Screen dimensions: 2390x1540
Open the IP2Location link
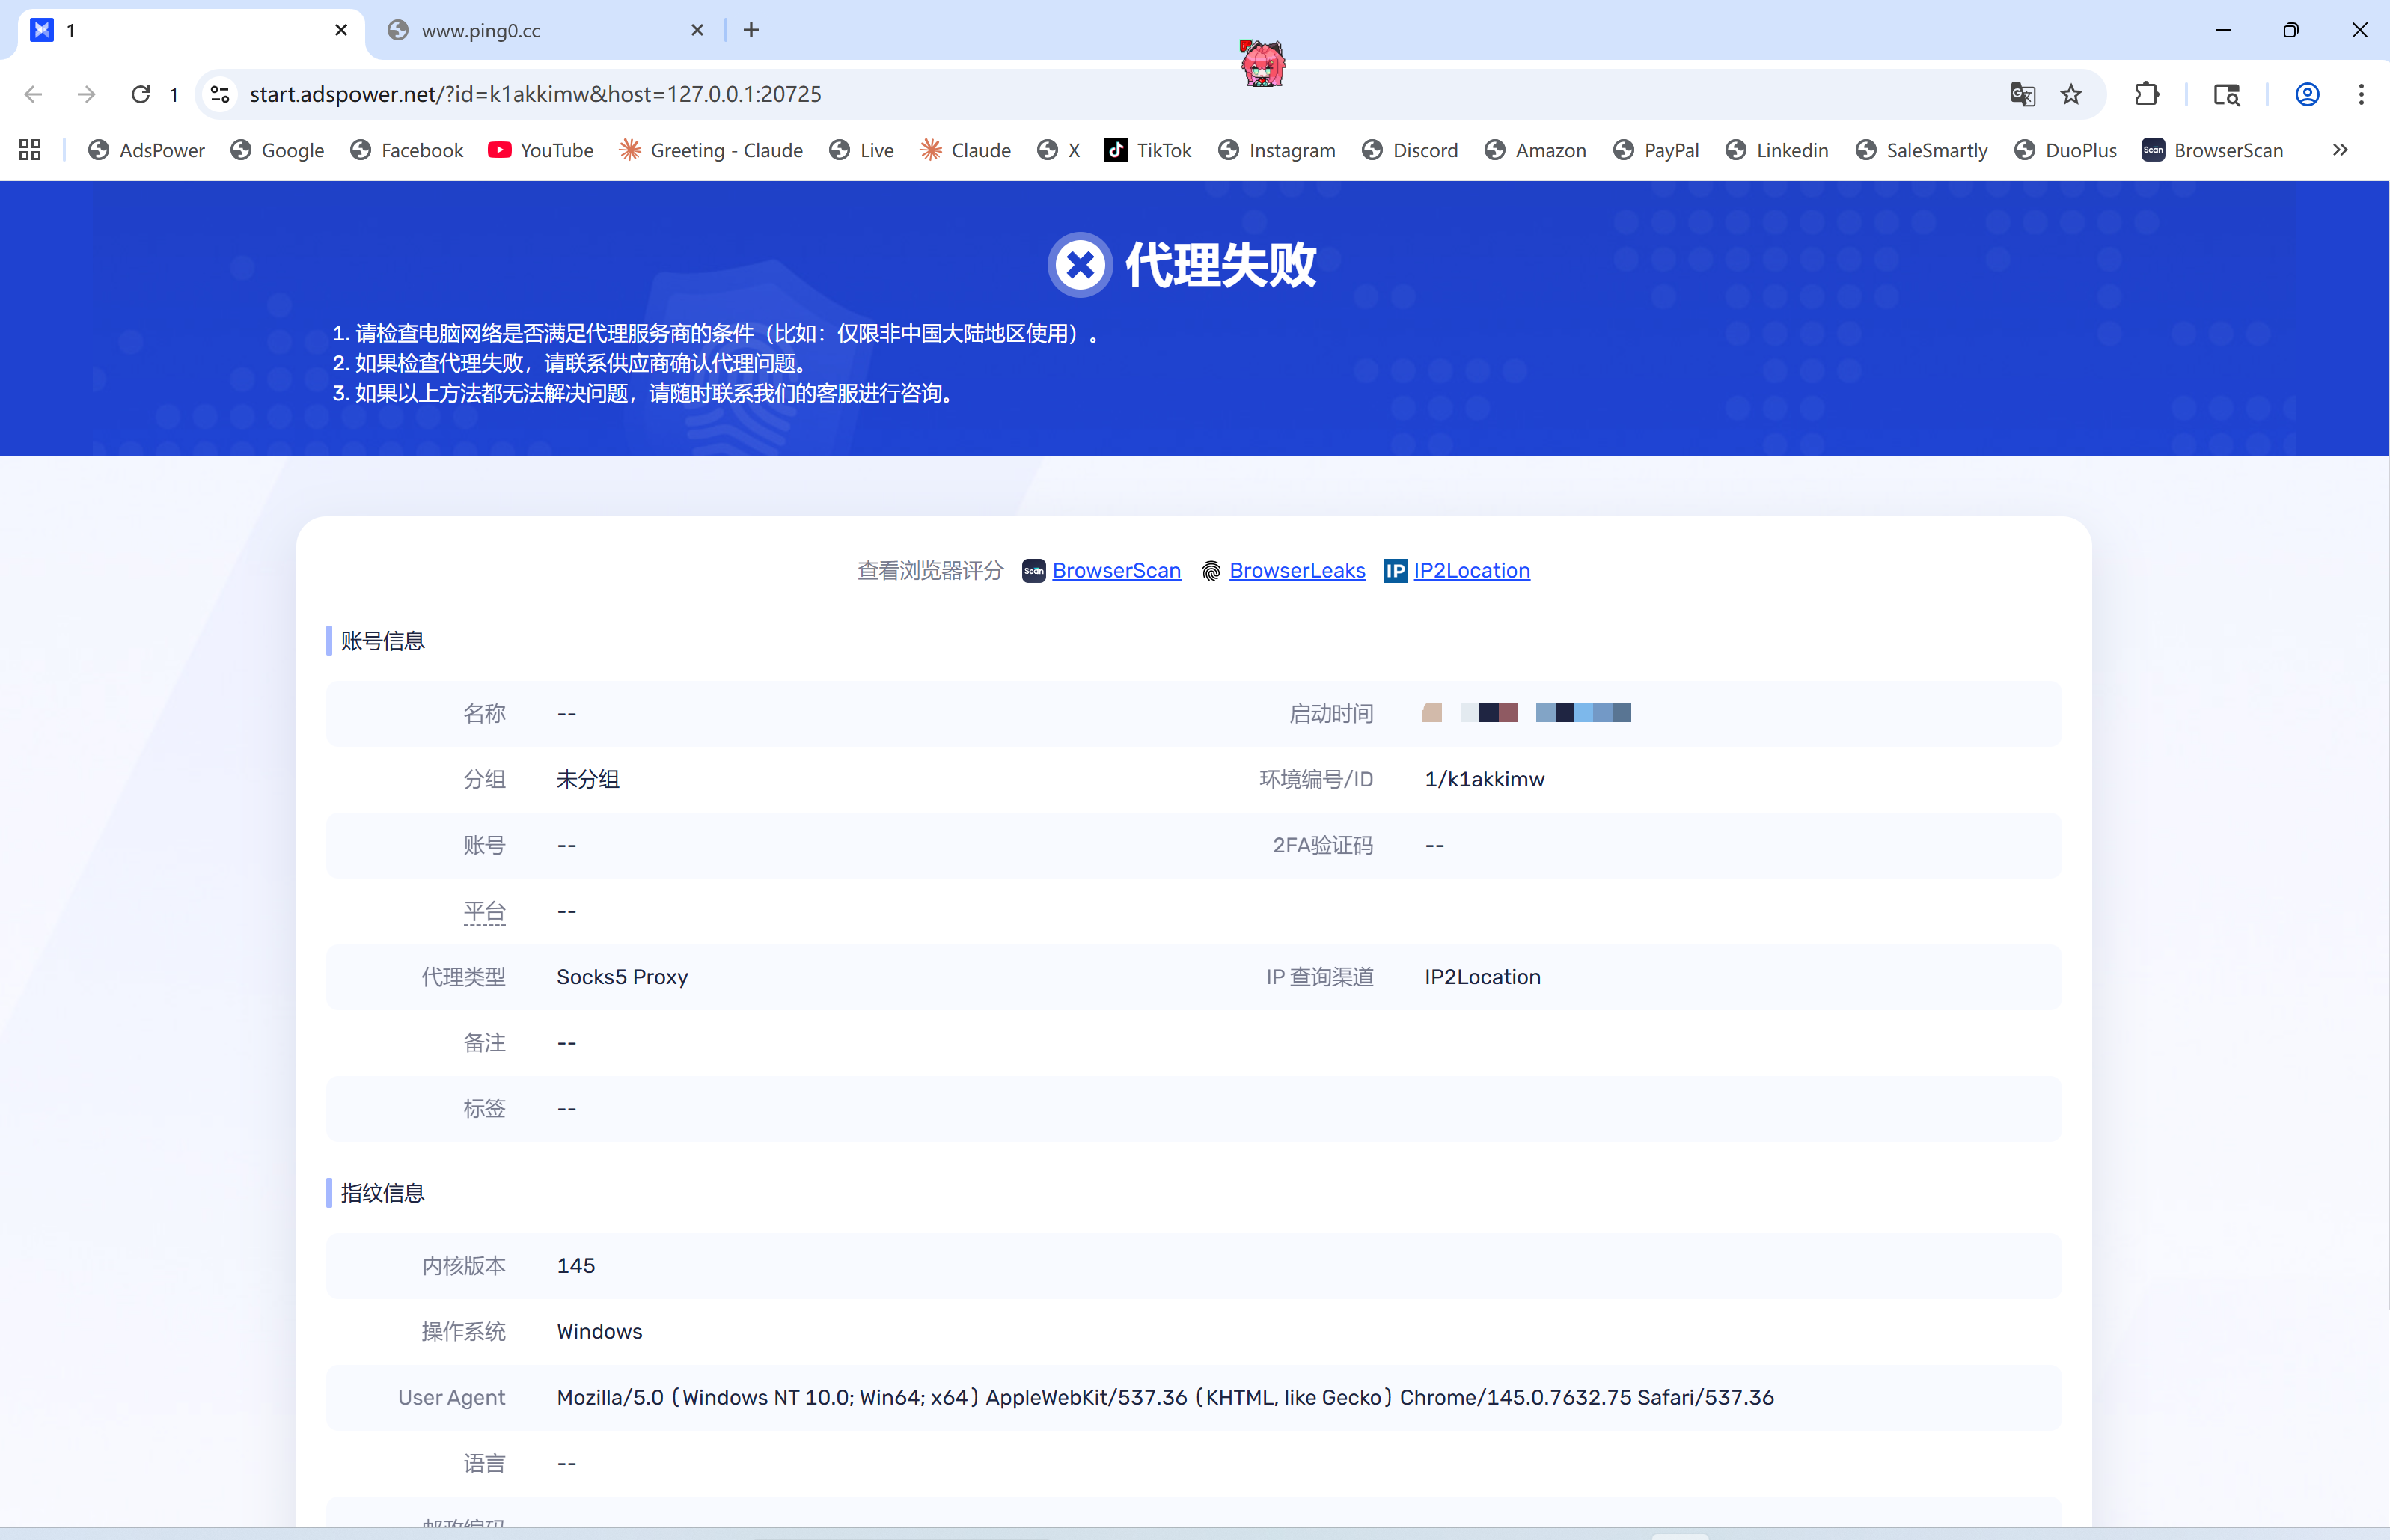[x=1470, y=570]
